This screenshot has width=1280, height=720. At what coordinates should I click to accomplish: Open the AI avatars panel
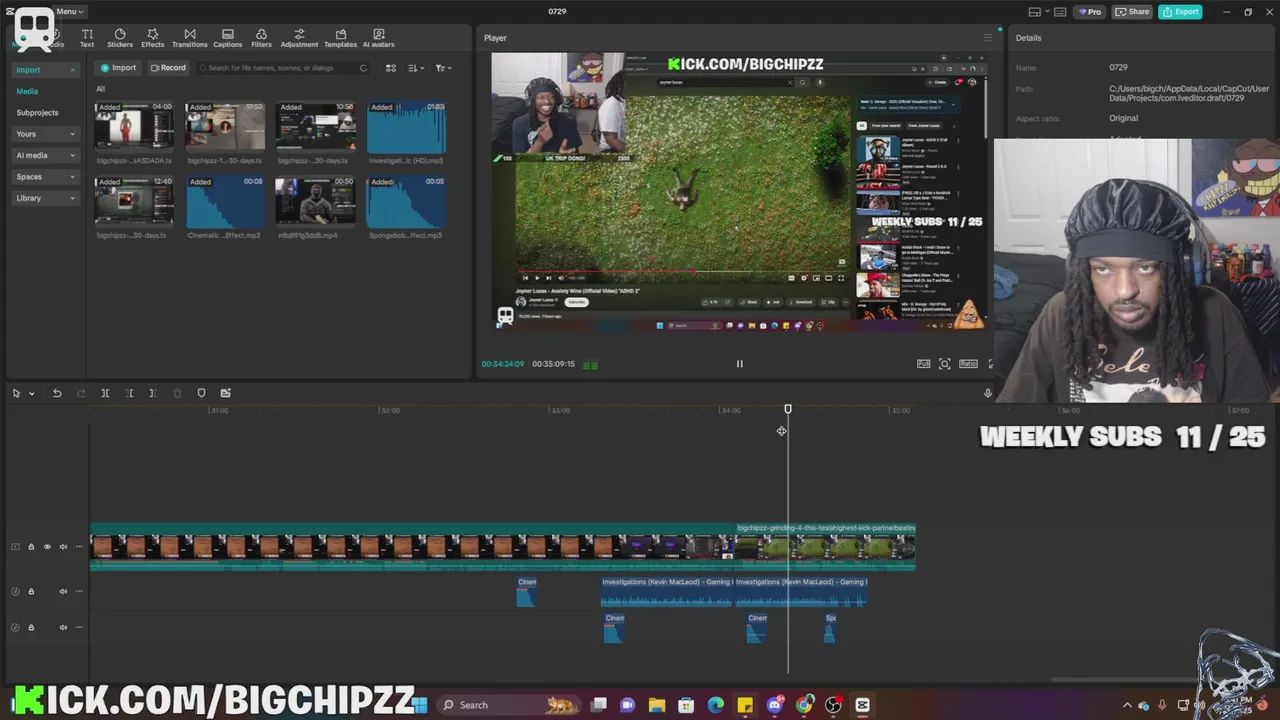(378, 38)
